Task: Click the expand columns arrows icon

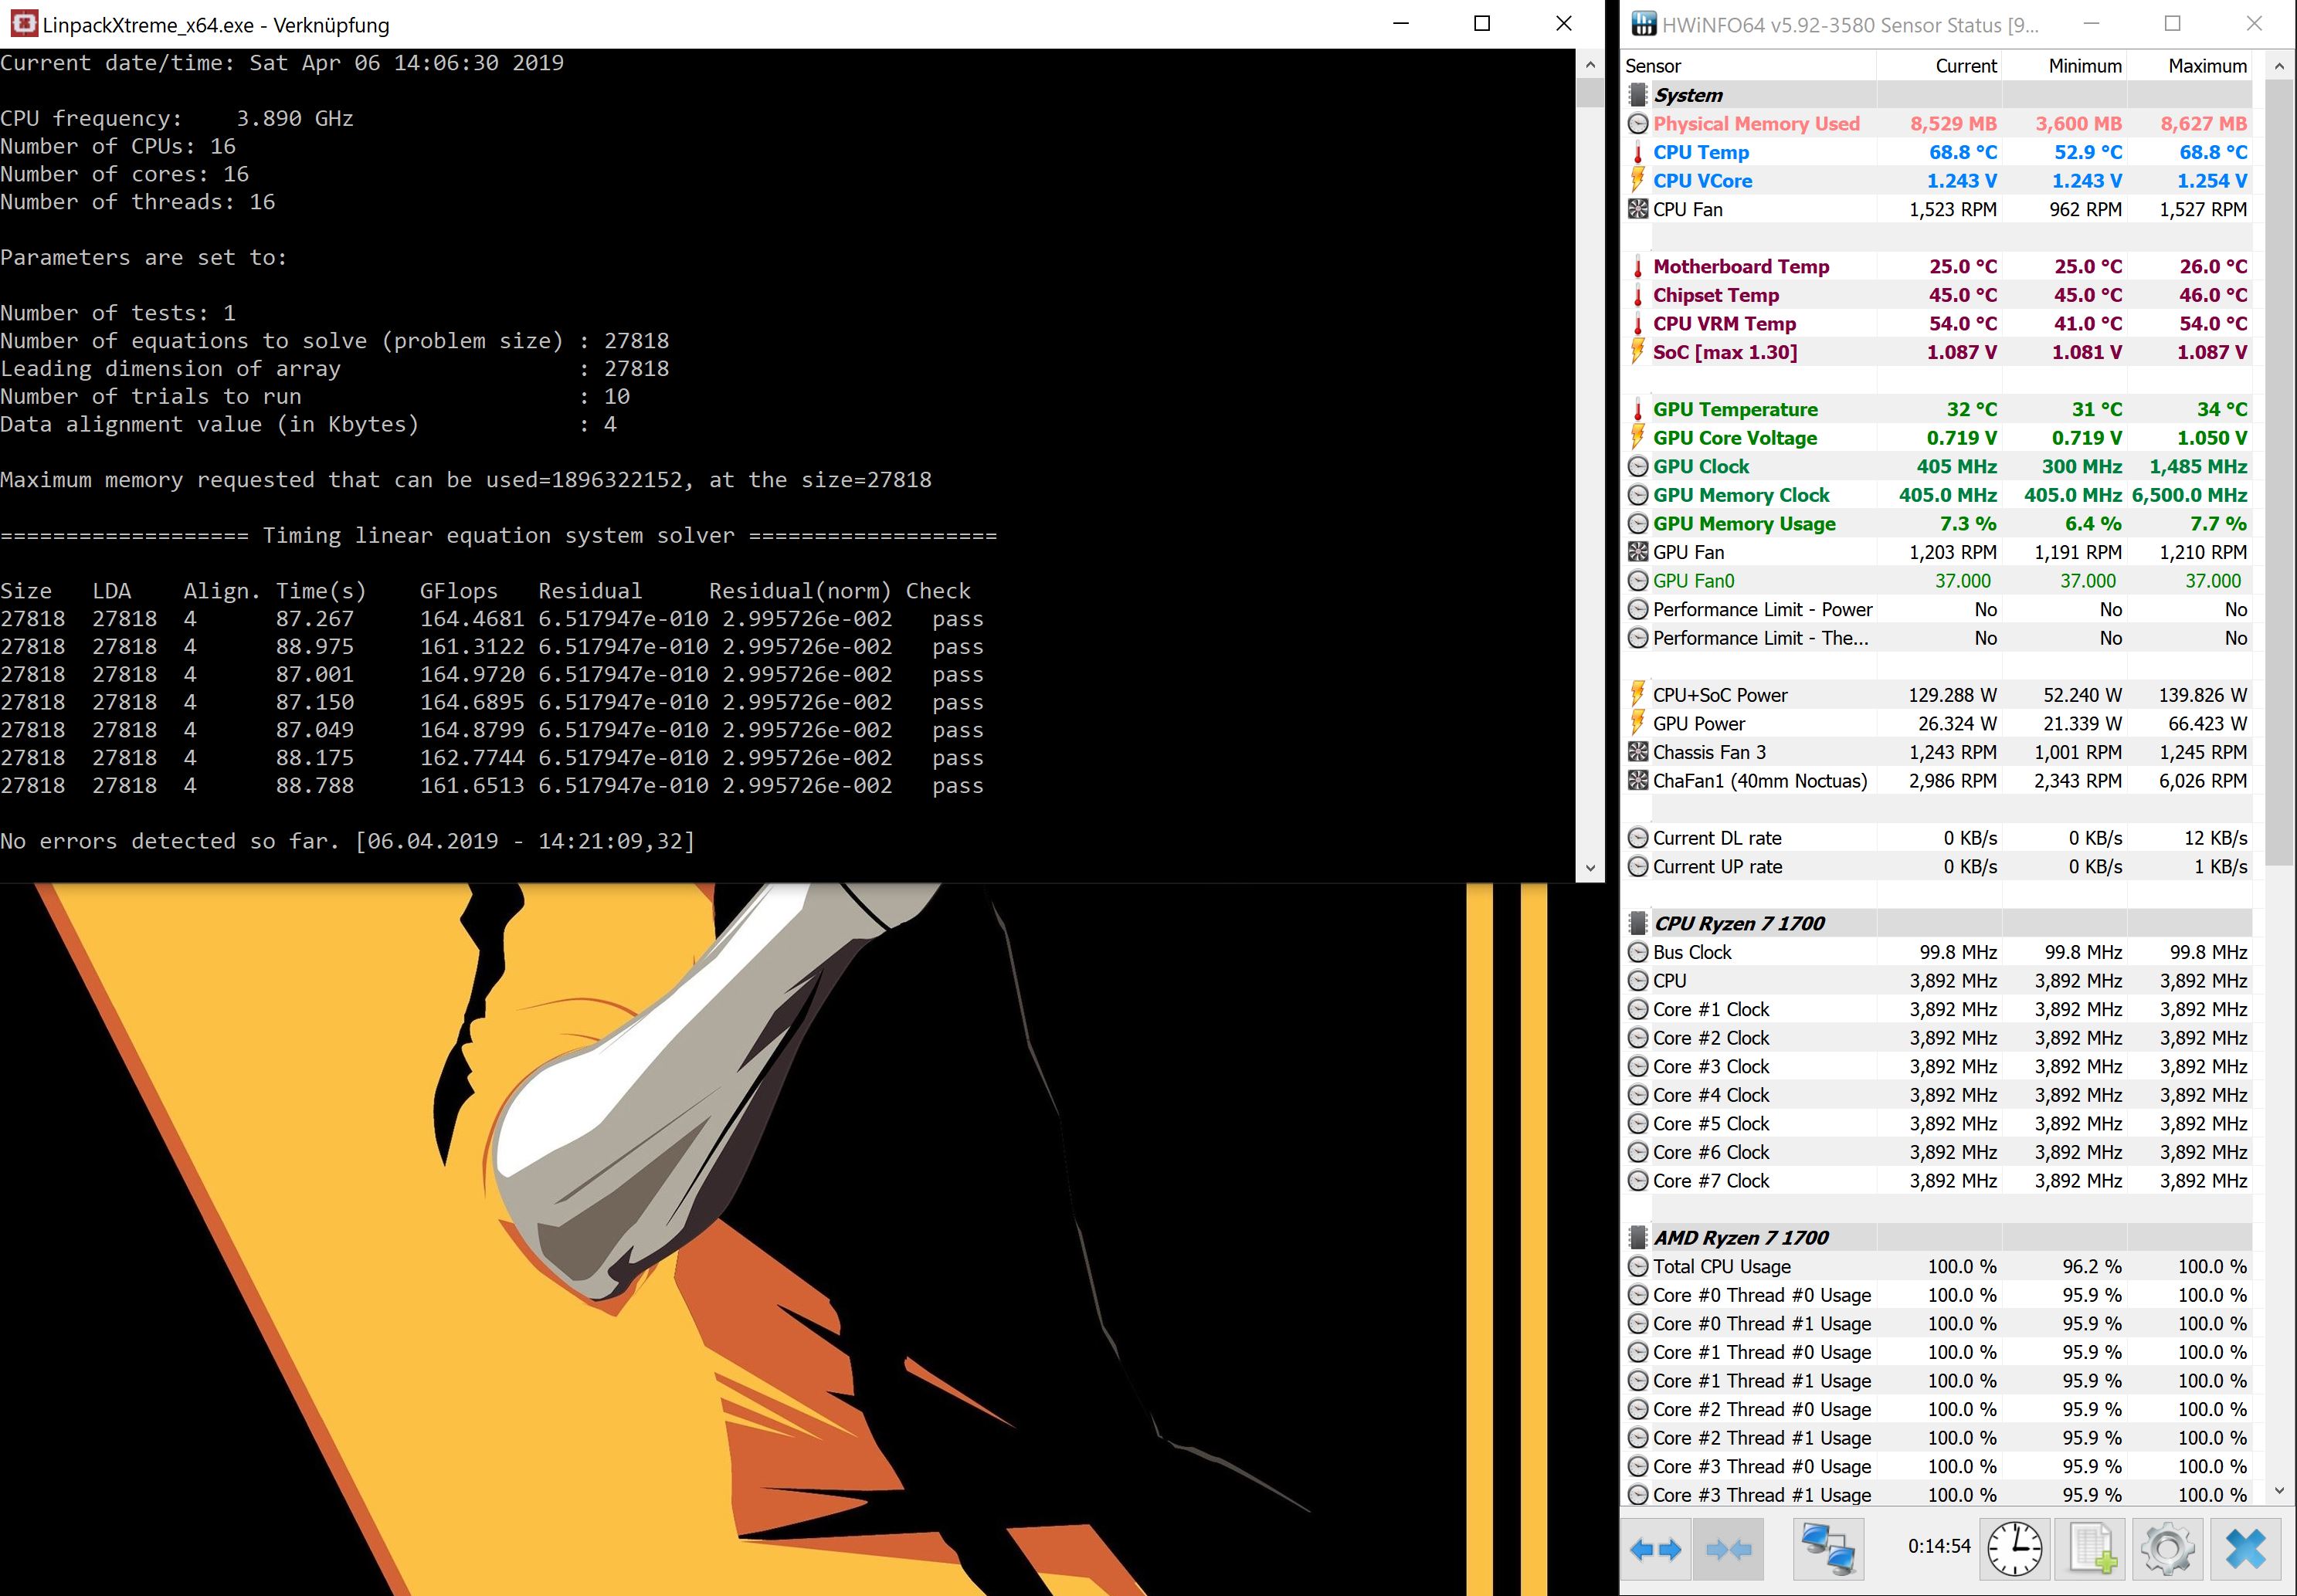Action: pos(1655,1549)
